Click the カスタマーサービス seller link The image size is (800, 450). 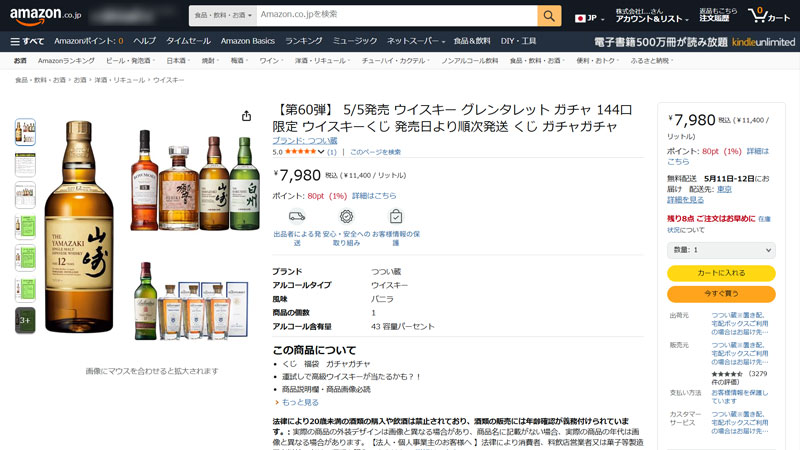pyautogui.click(x=740, y=422)
